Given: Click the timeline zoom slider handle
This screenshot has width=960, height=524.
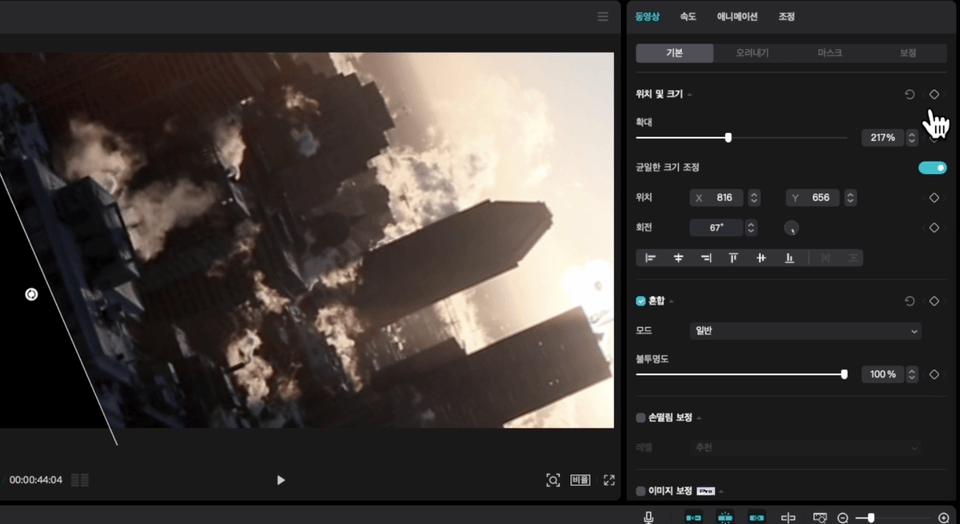Looking at the screenshot, I should (871, 518).
